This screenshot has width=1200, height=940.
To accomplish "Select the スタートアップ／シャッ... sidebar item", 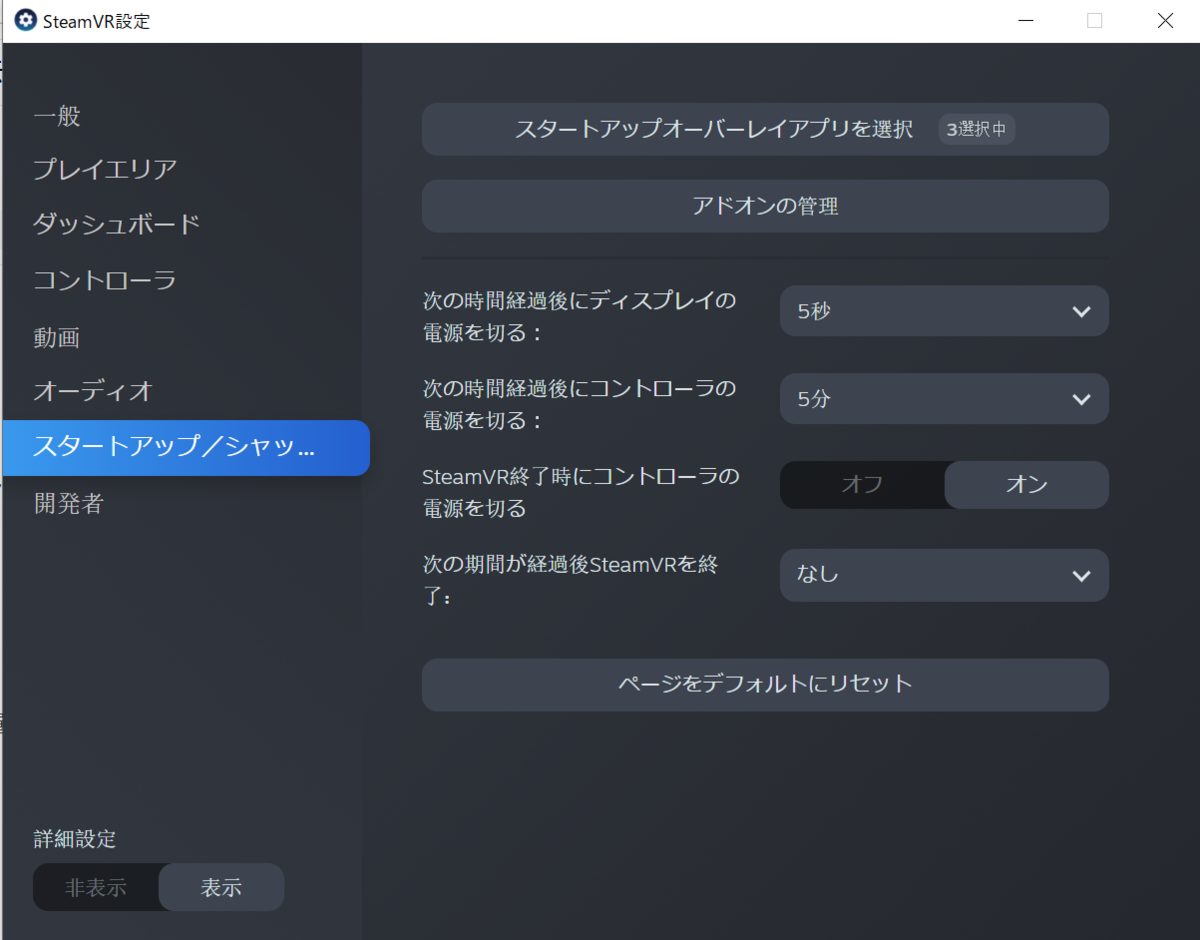I will point(186,447).
